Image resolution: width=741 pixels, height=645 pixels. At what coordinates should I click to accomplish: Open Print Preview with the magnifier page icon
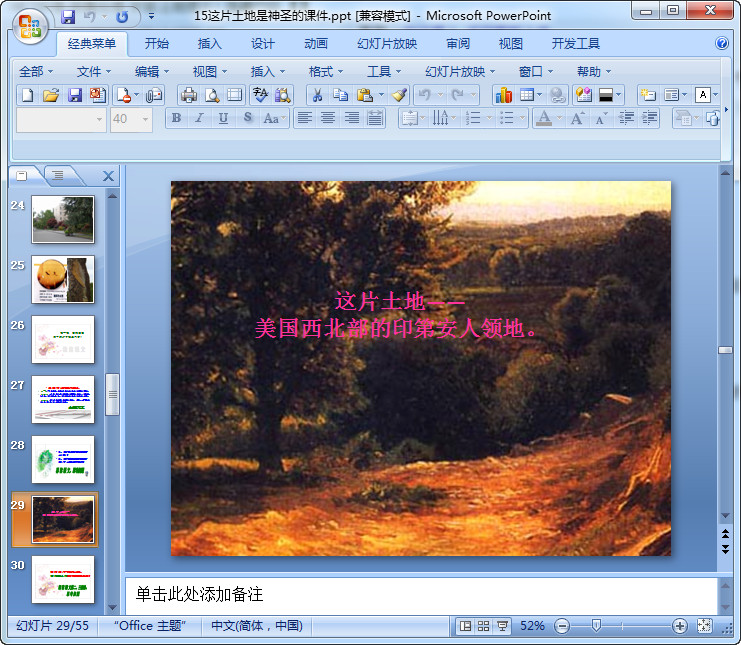[x=212, y=95]
